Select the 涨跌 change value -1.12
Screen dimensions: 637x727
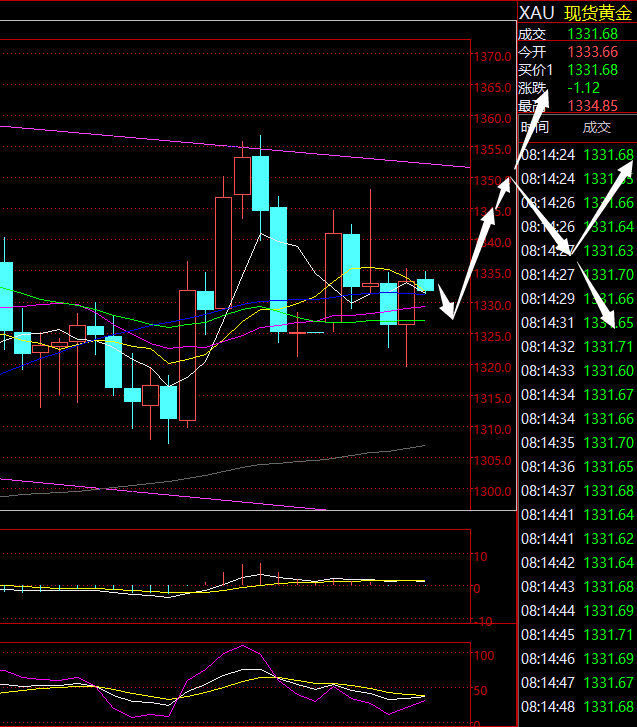point(584,88)
